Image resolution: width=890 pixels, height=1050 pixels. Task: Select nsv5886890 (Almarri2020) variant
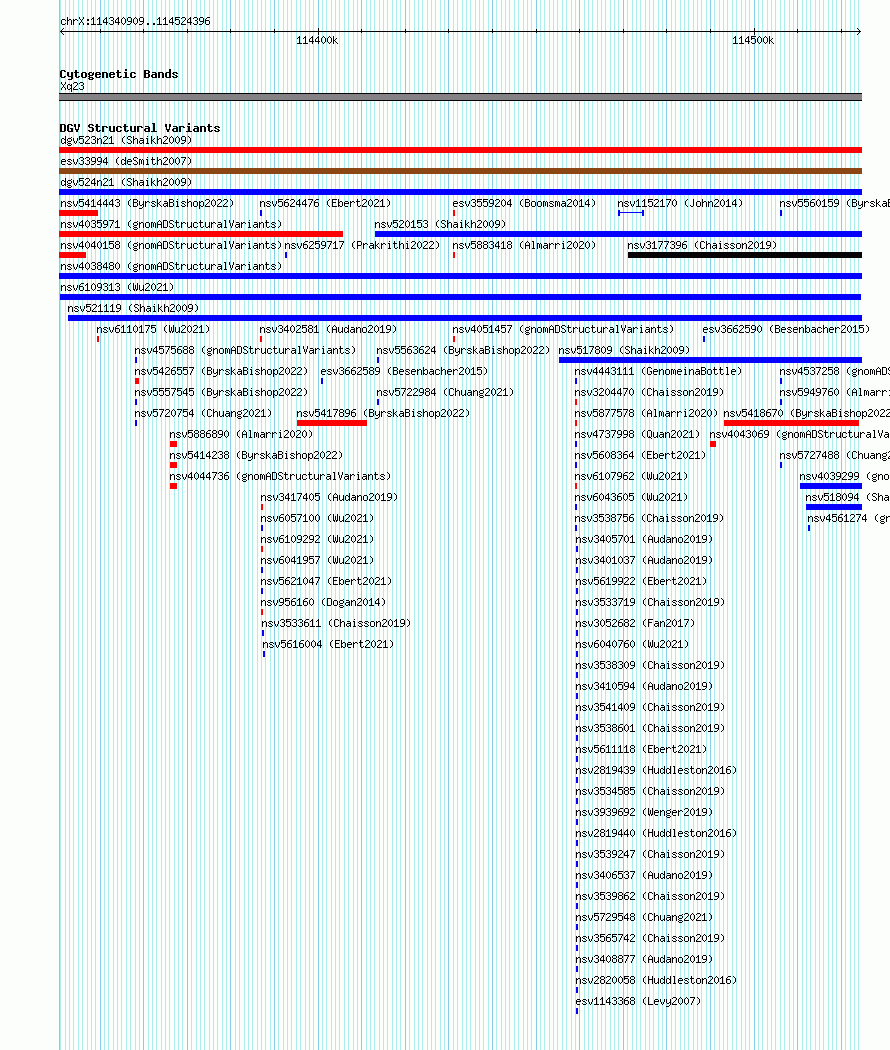coord(241,434)
